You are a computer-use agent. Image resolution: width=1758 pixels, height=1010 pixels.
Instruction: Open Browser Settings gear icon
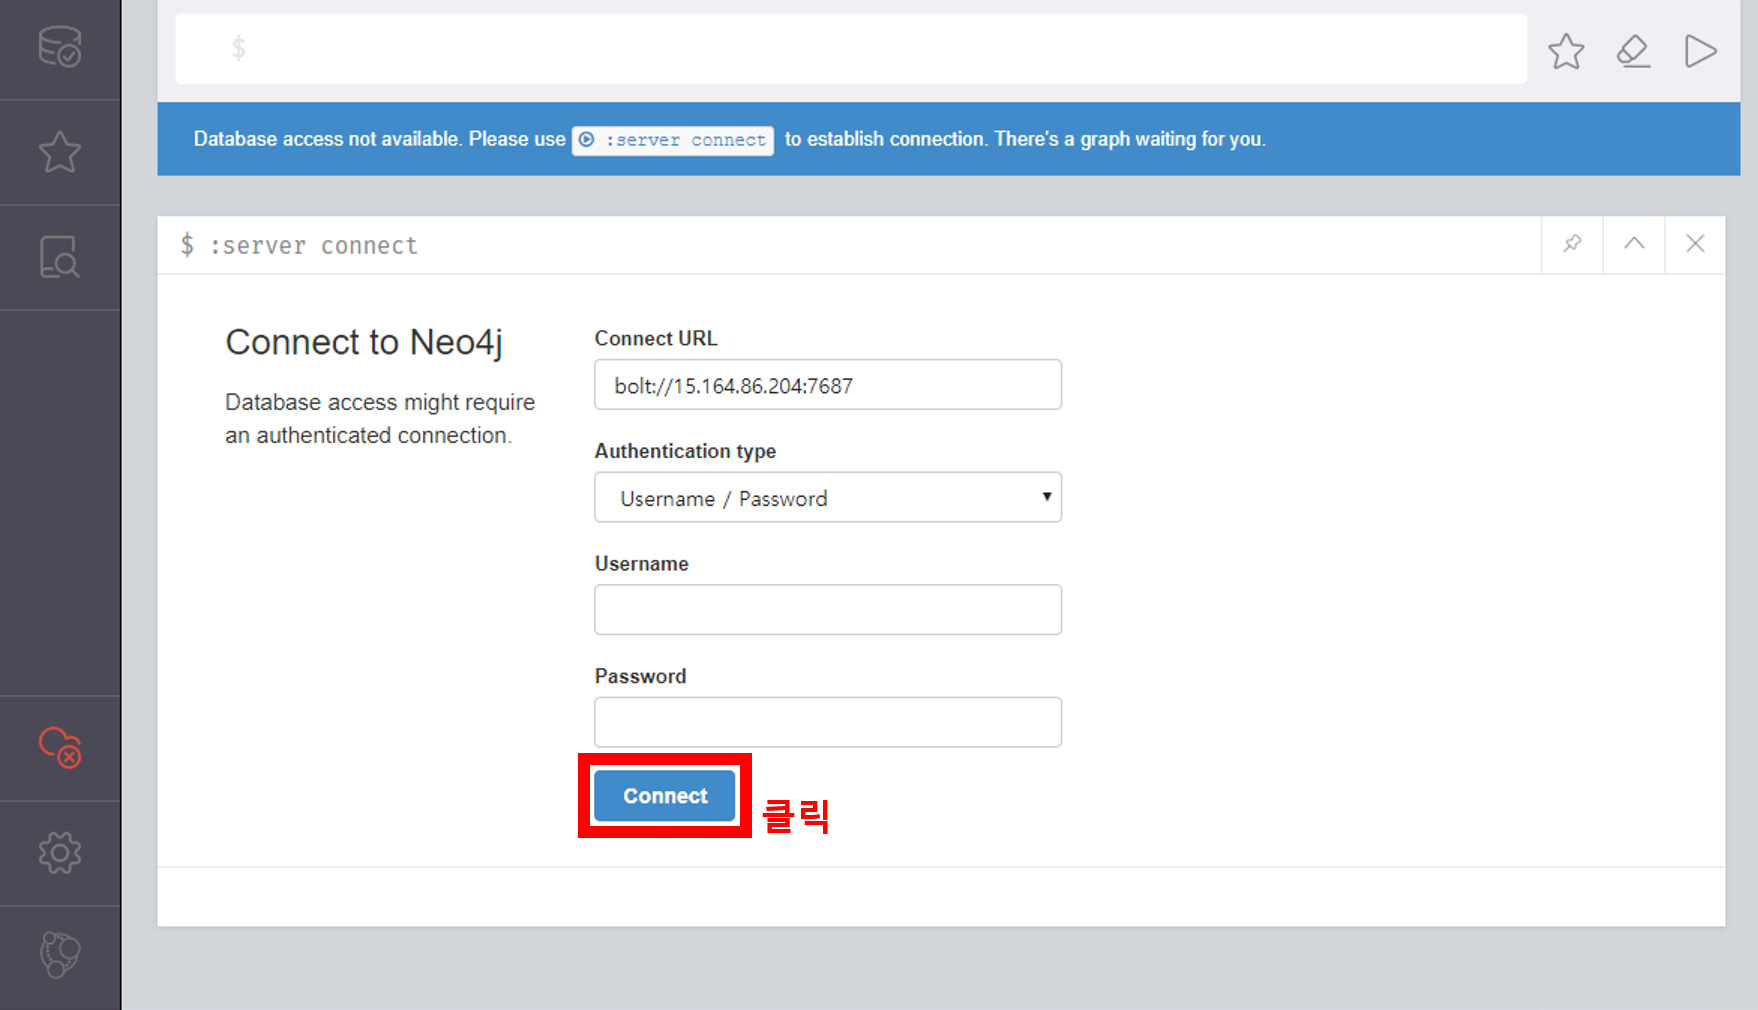click(60, 853)
